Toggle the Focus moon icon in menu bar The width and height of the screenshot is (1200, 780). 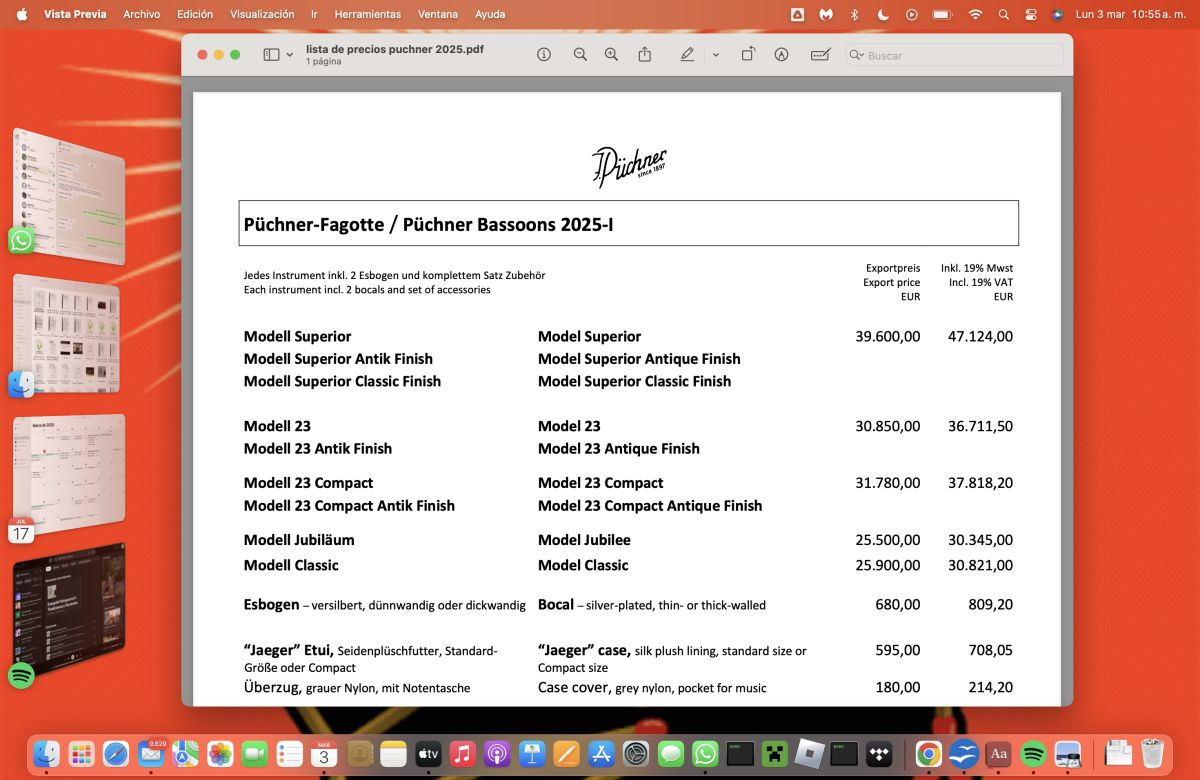(x=883, y=14)
